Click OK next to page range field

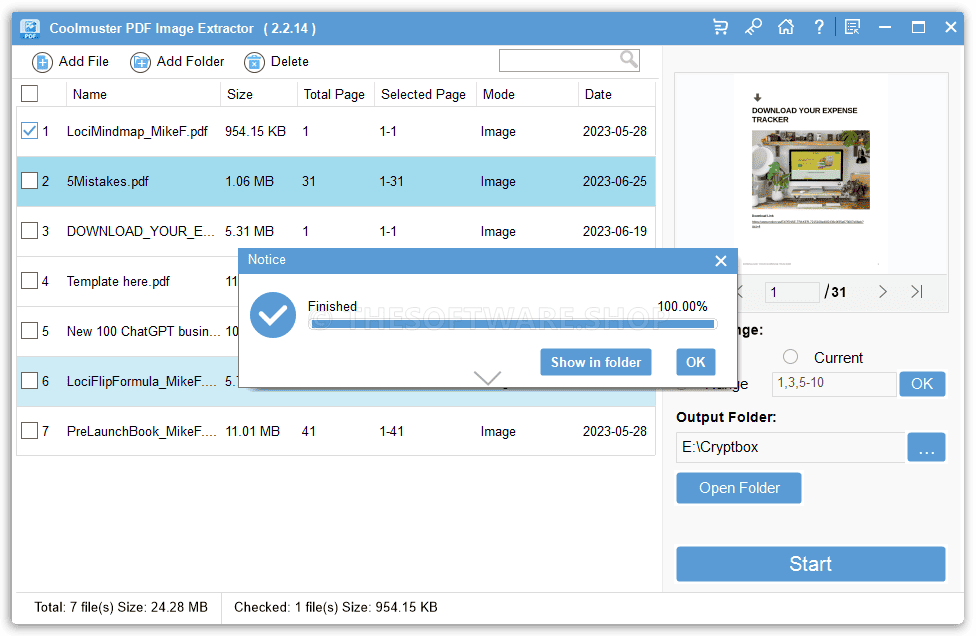tap(922, 384)
